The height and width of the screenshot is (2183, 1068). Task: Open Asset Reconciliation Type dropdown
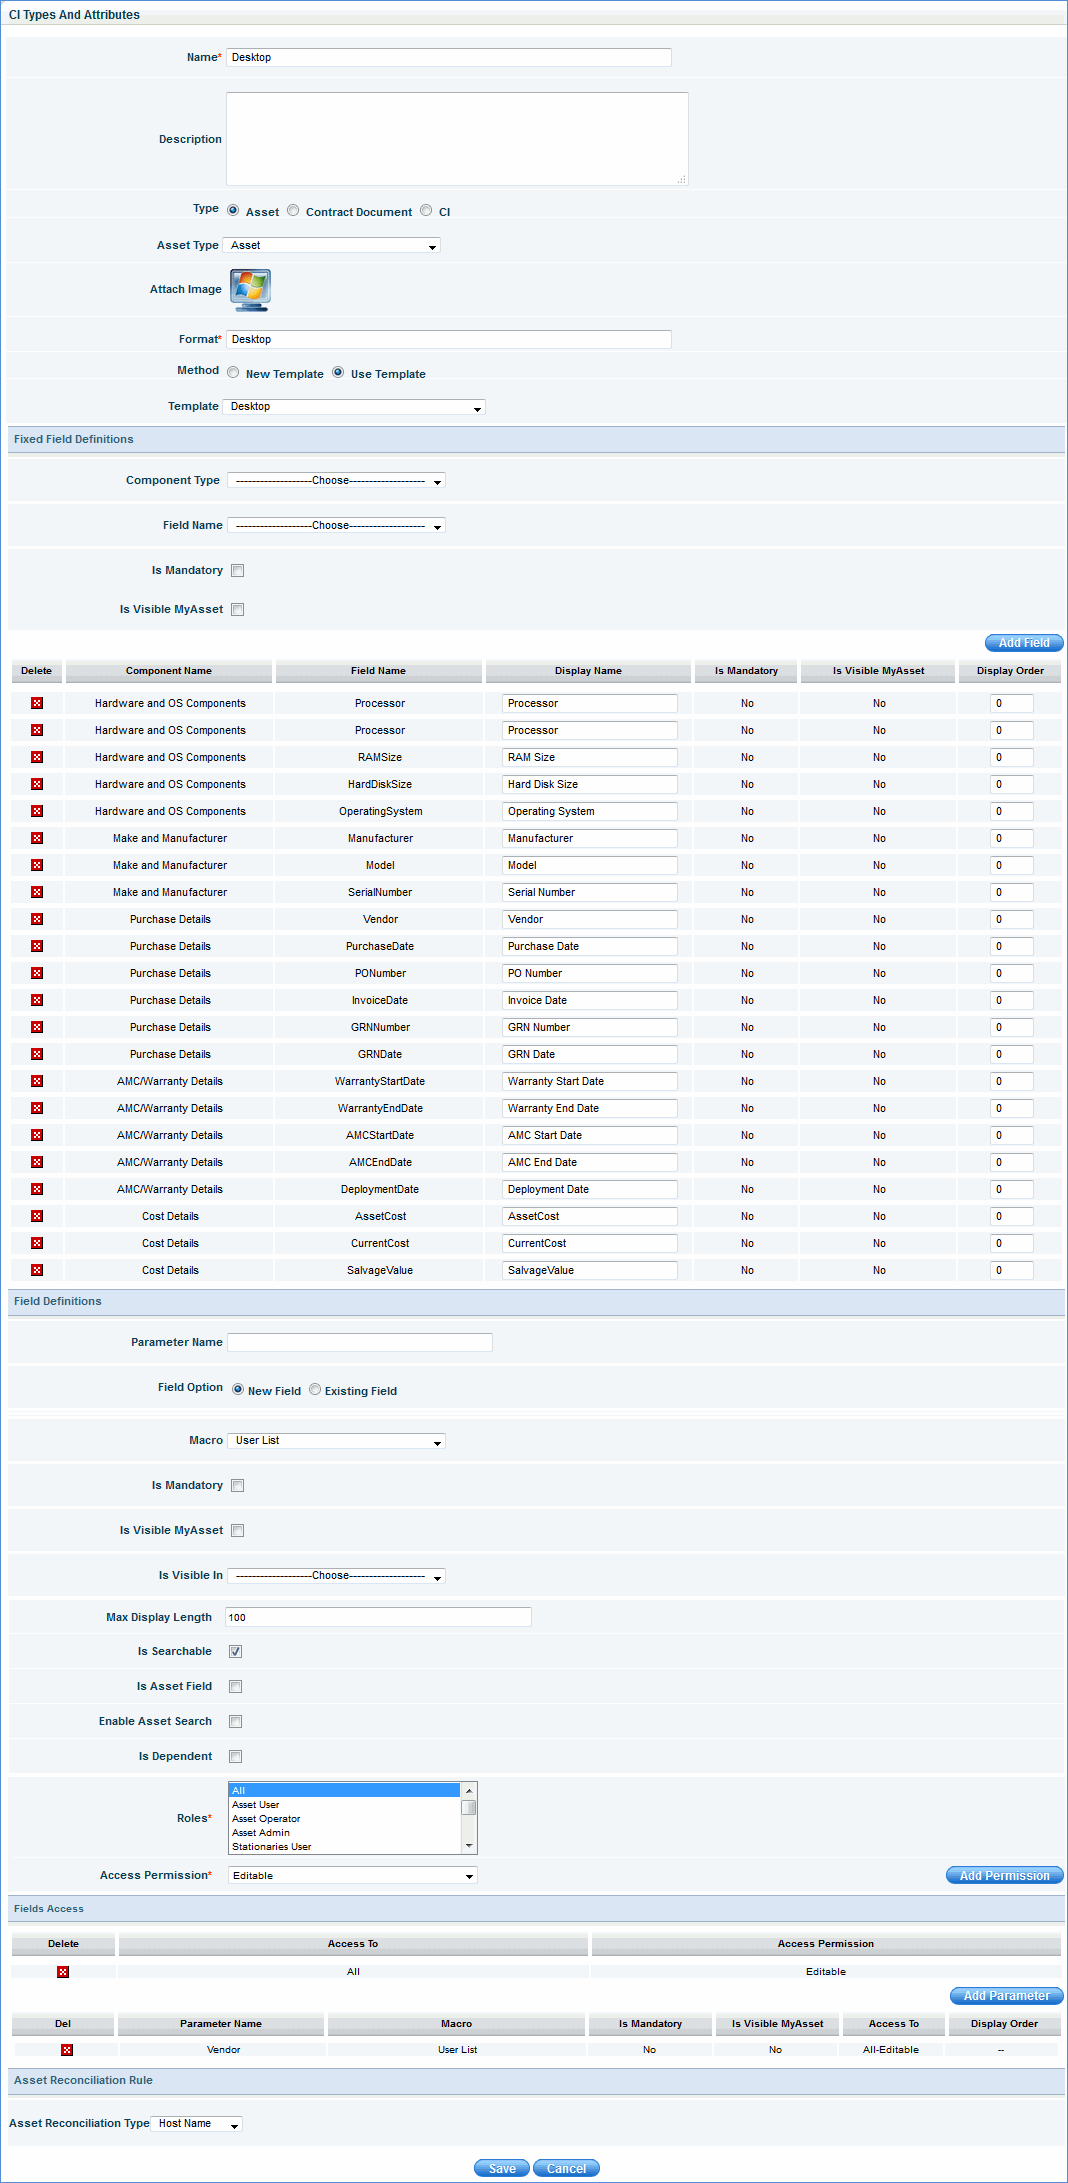[197, 2123]
